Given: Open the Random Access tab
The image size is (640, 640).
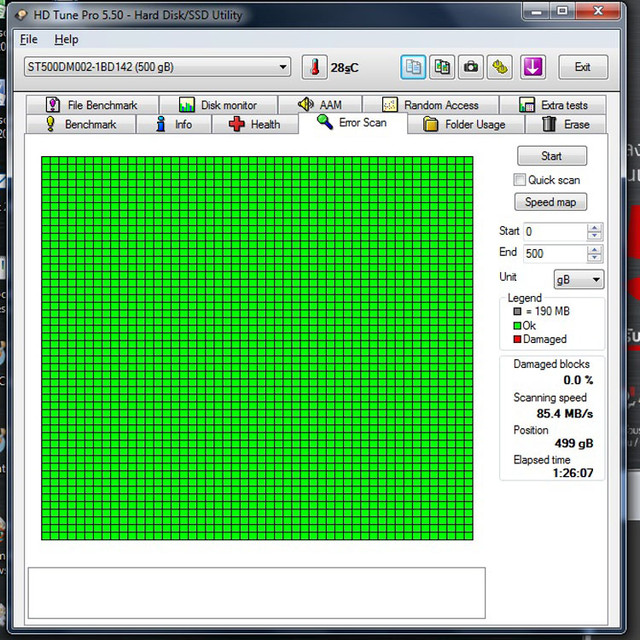Looking at the screenshot, I should (x=431, y=105).
